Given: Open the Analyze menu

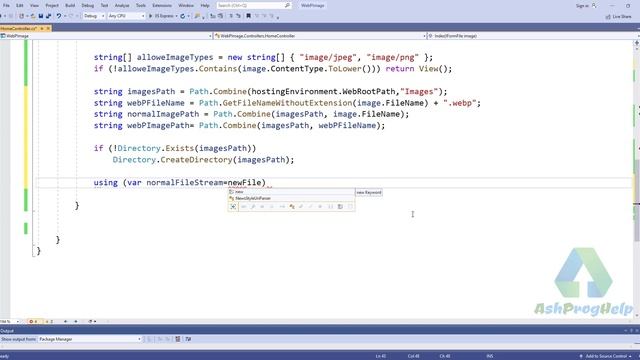Looking at the screenshot, I should pos(122,5).
